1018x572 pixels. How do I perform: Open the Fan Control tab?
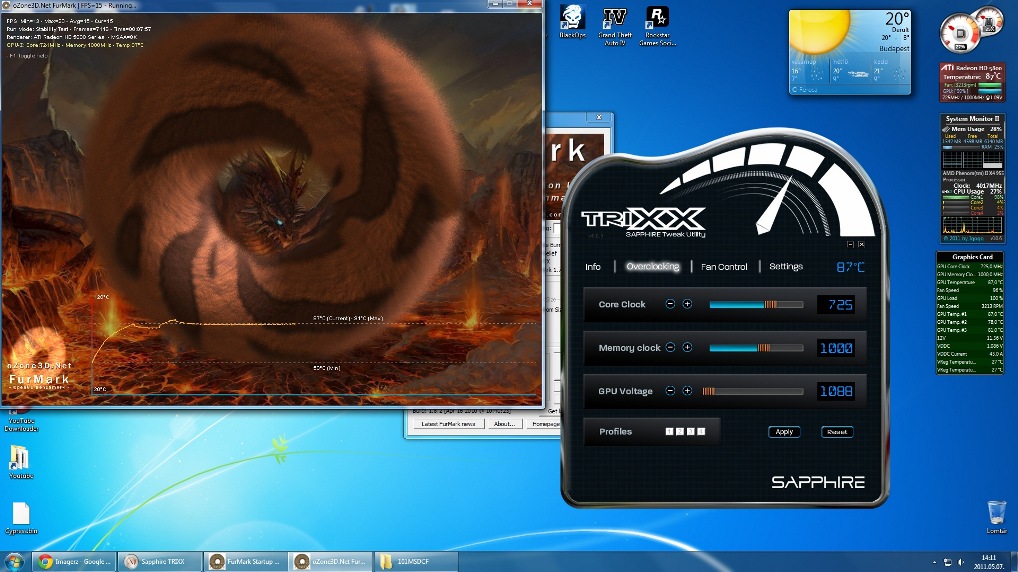click(x=724, y=267)
